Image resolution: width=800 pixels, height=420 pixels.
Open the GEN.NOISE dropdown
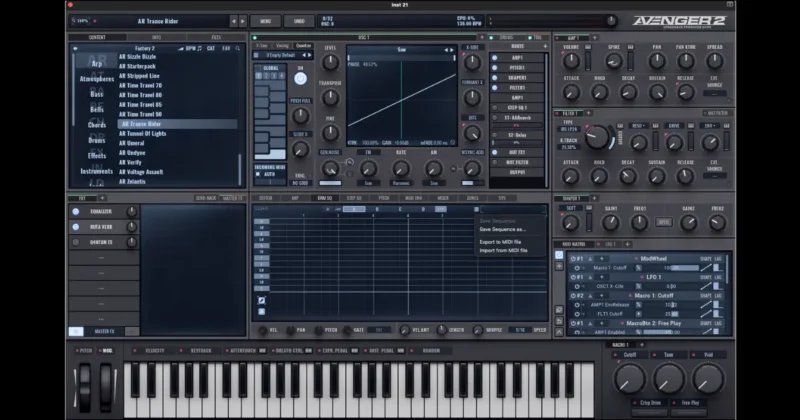pyautogui.click(x=330, y=153)
